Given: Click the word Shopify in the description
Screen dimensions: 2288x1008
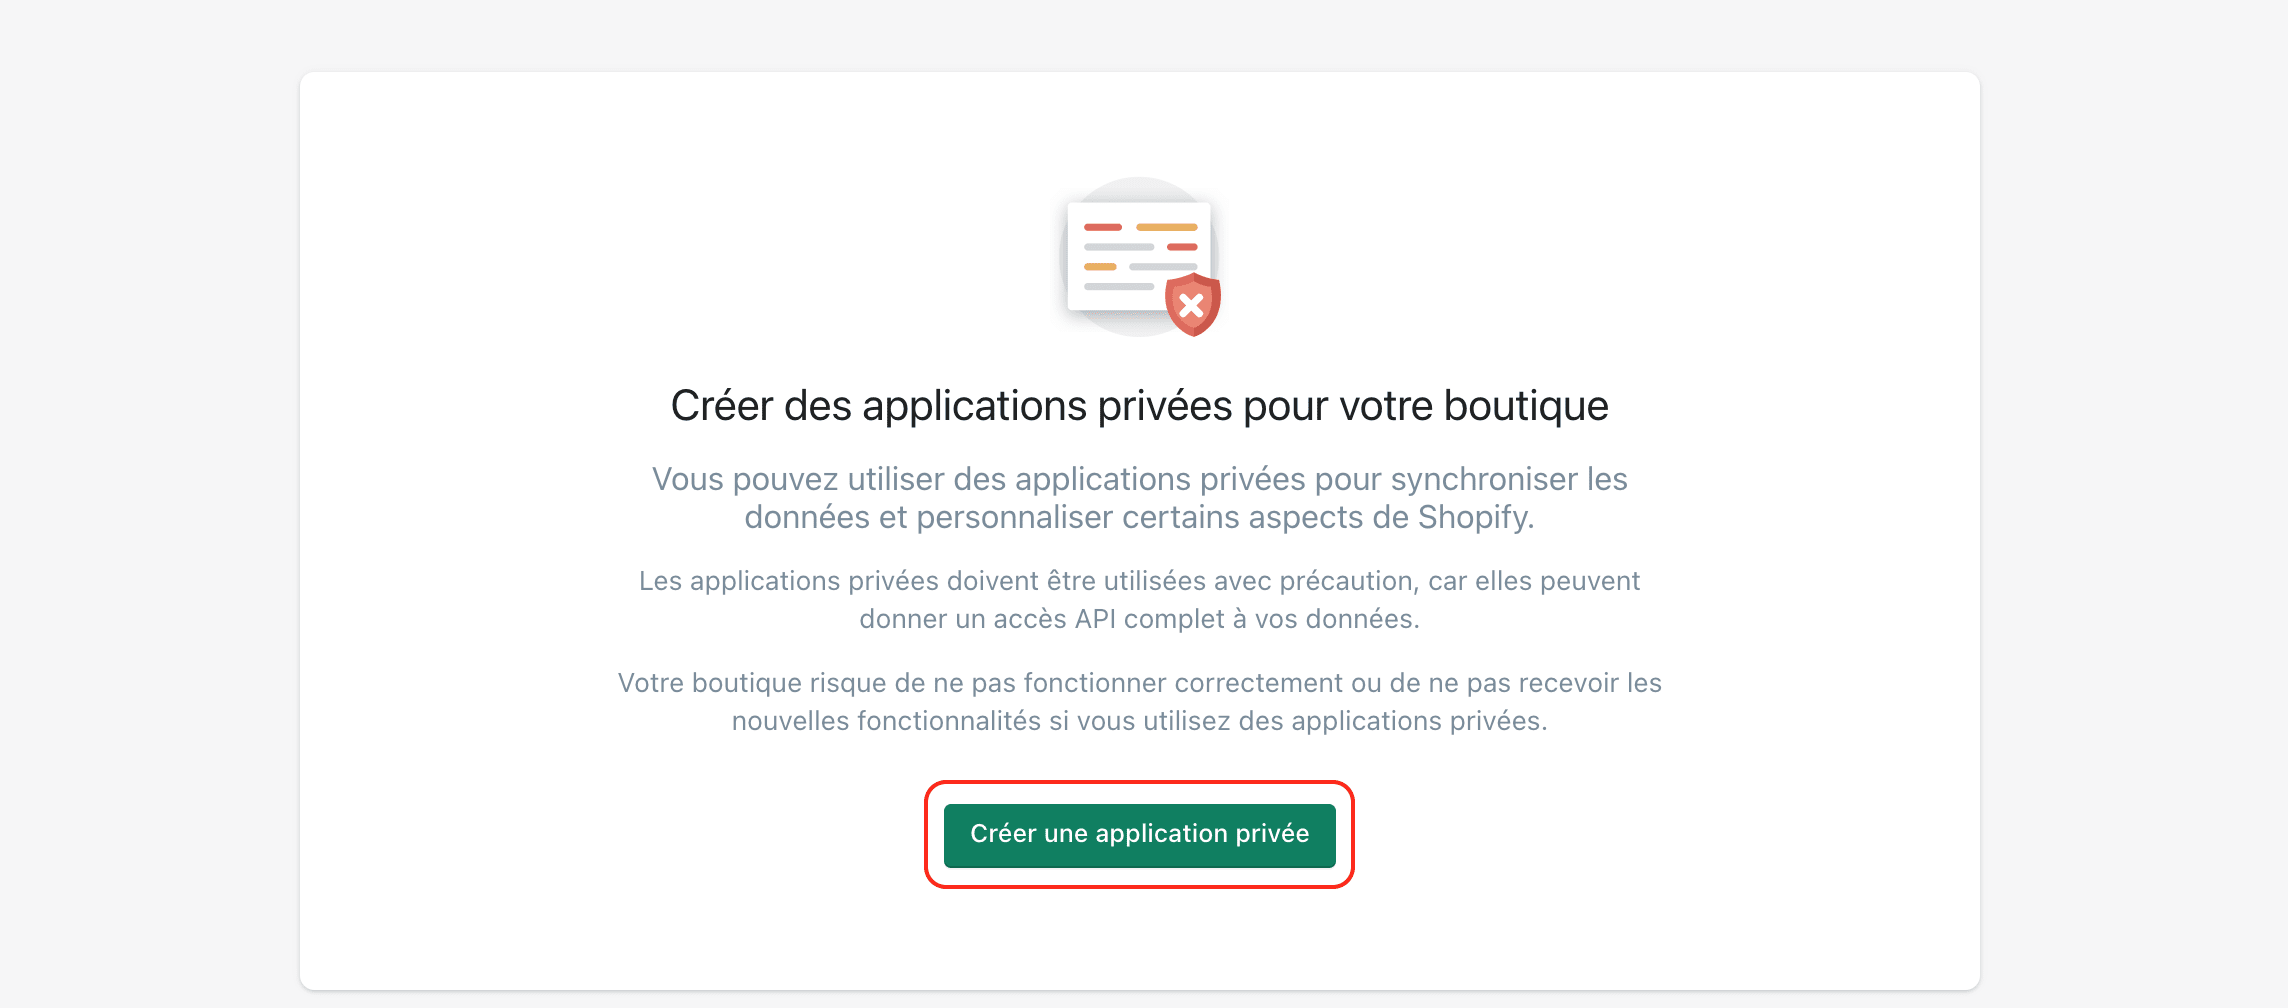Looking at the screenshot, I should pos(1472,518).
